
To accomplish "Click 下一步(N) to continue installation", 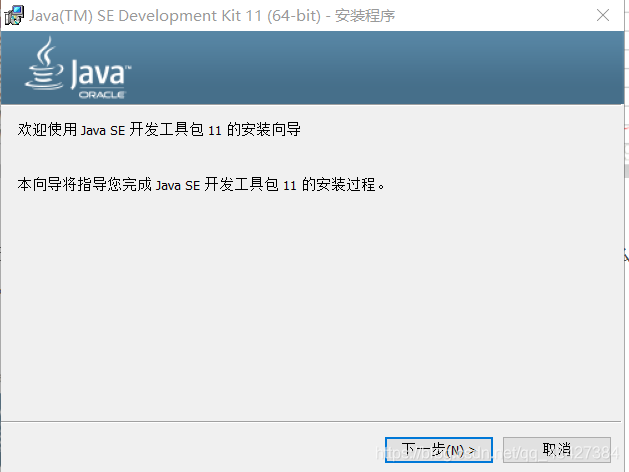I will (438, 450).
